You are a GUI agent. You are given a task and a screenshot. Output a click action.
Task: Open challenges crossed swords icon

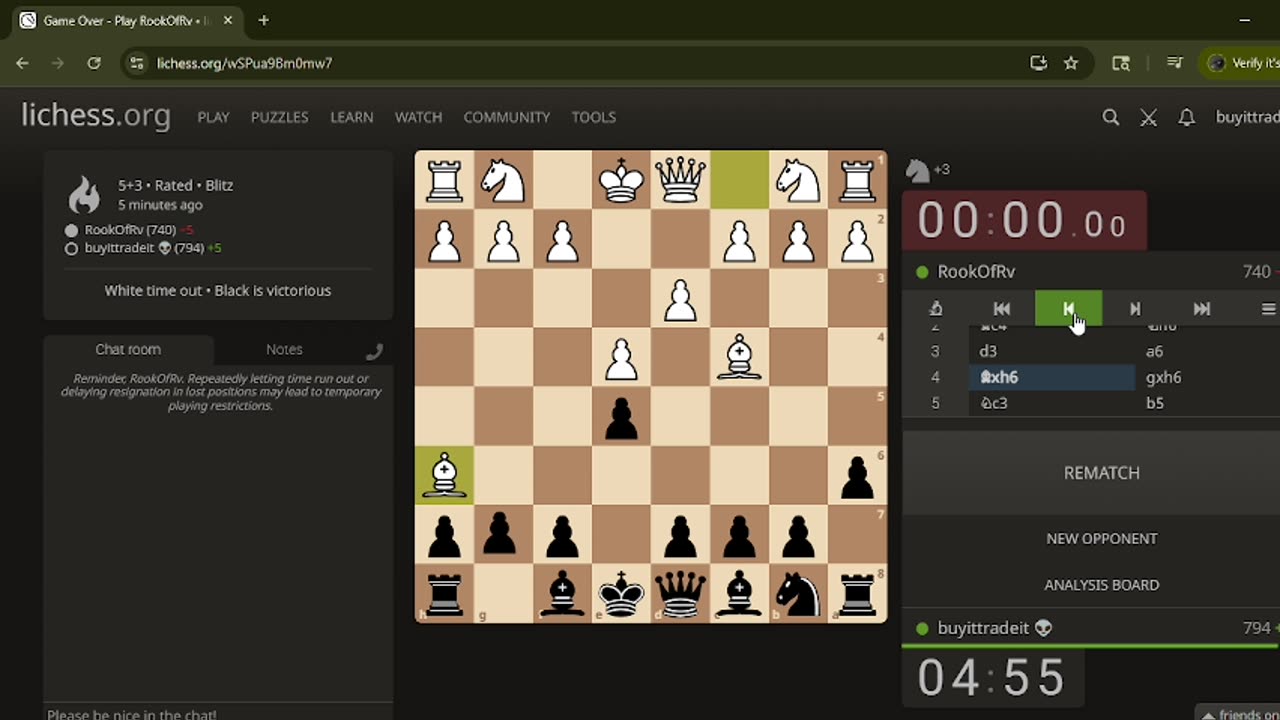1148,117
